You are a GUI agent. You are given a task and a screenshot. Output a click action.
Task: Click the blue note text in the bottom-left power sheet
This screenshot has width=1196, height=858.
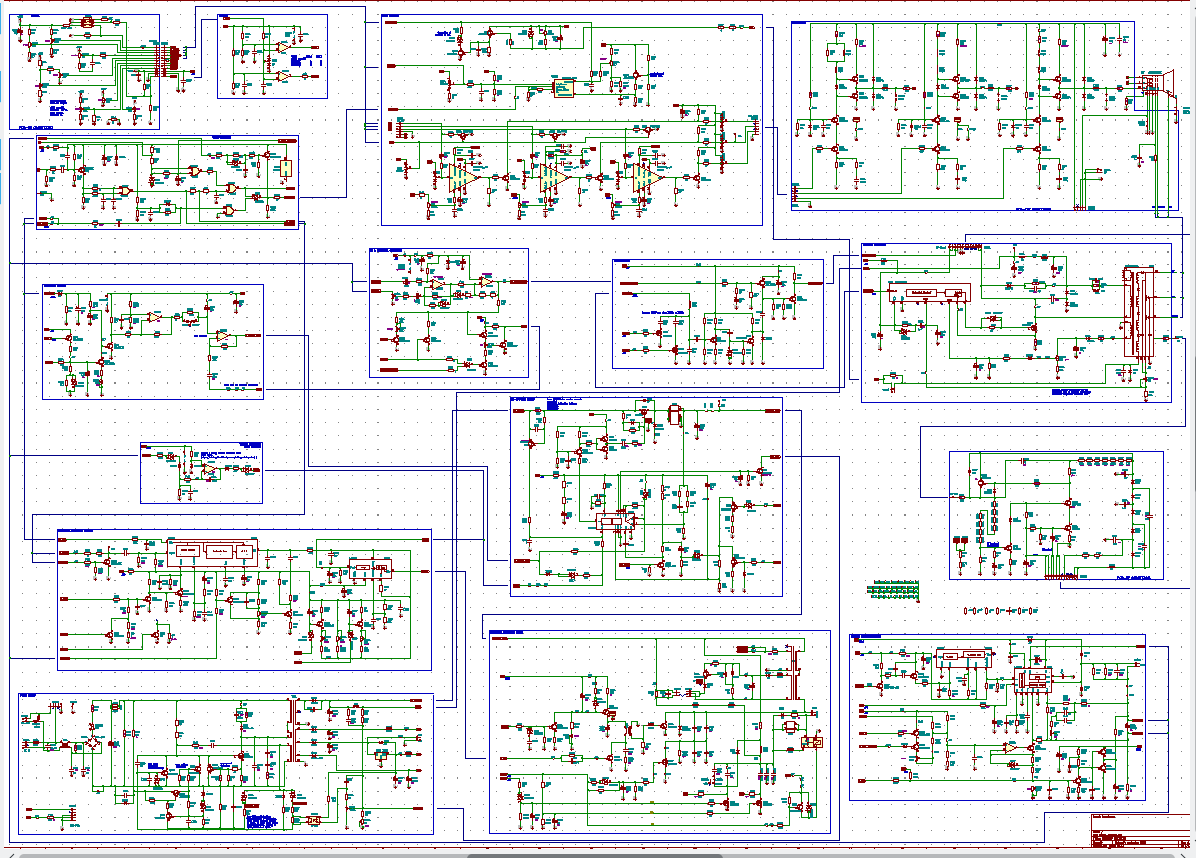tap(260, 821)
